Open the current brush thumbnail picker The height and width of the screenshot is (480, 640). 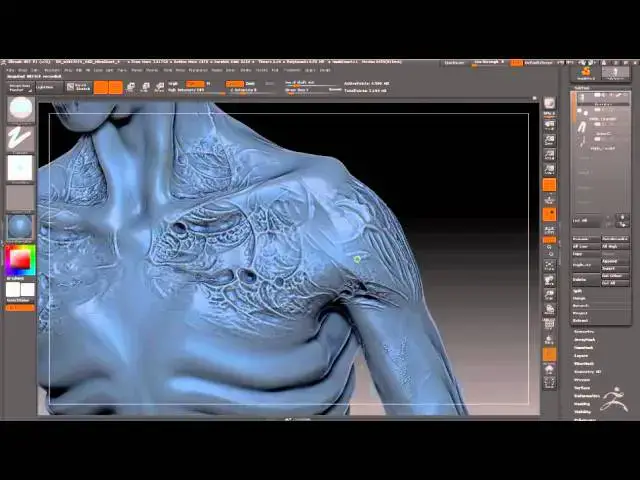[x=20, y=108]
